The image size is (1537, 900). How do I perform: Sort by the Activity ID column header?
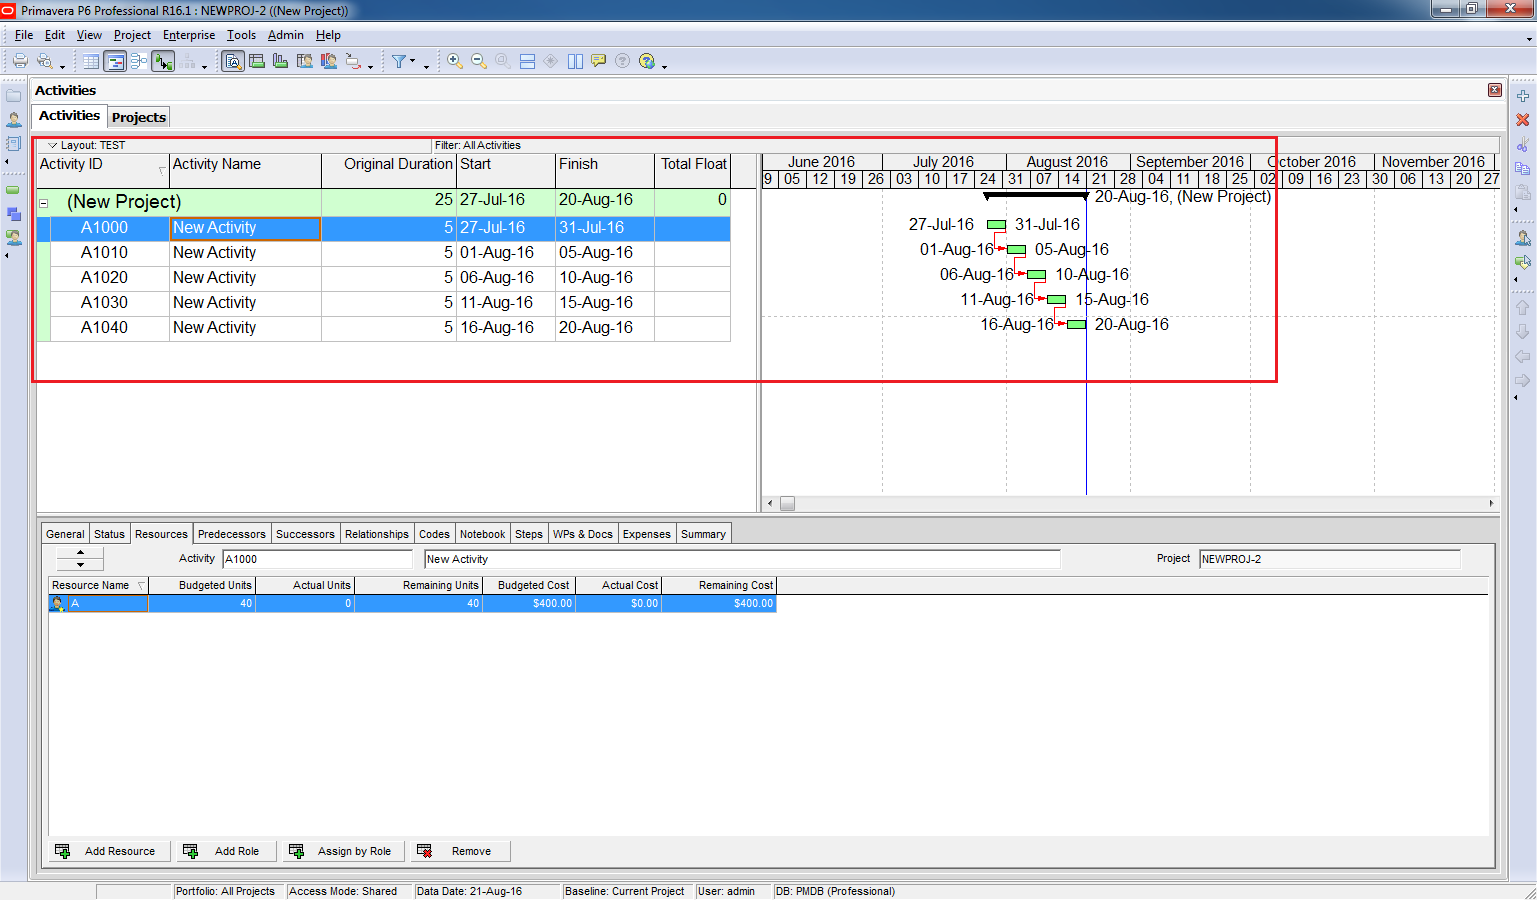pos(103,170)
